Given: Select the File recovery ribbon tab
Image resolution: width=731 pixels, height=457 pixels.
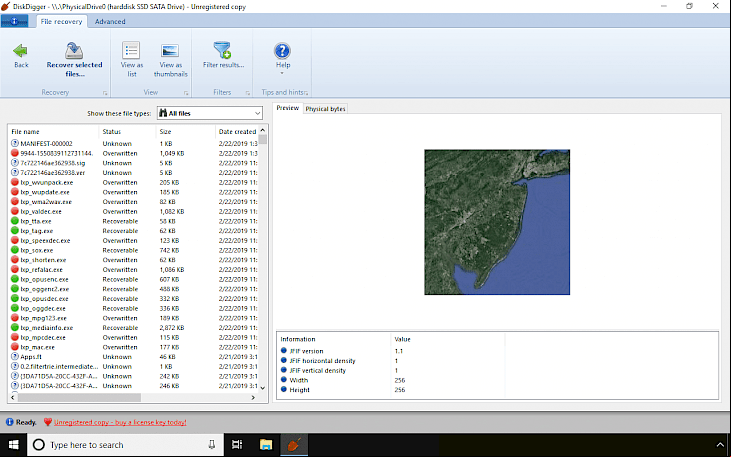Looking at the screenshot, I should click(x=61, y=21).
